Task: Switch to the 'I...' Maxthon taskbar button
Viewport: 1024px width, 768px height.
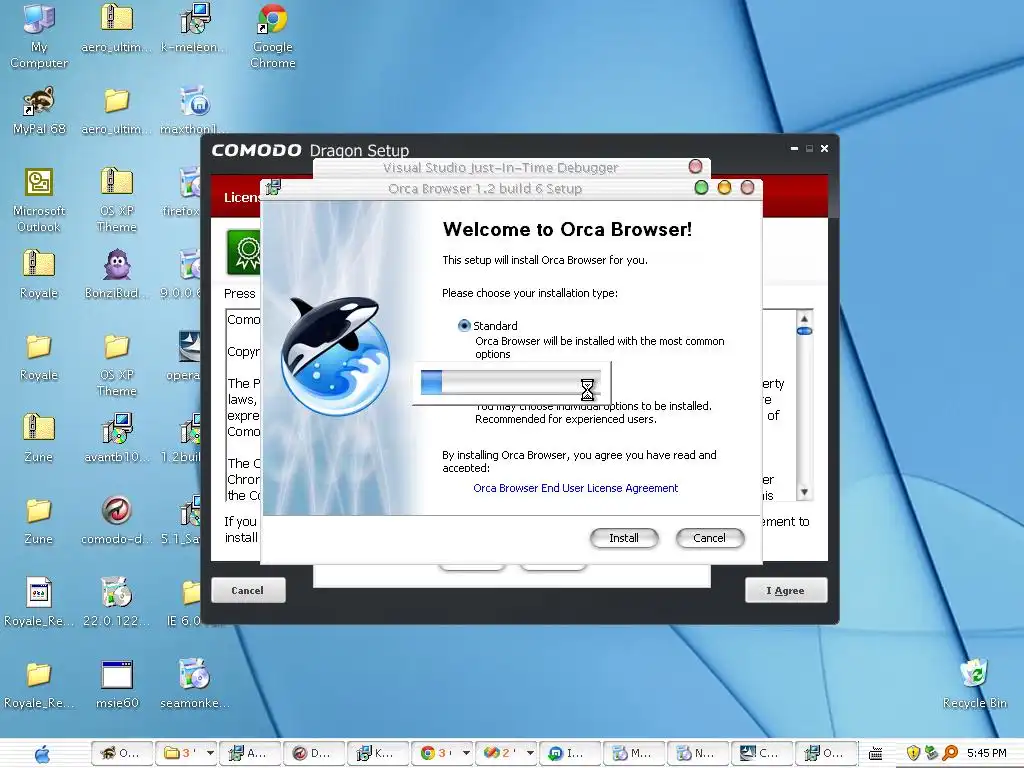Action: (568, 753)
